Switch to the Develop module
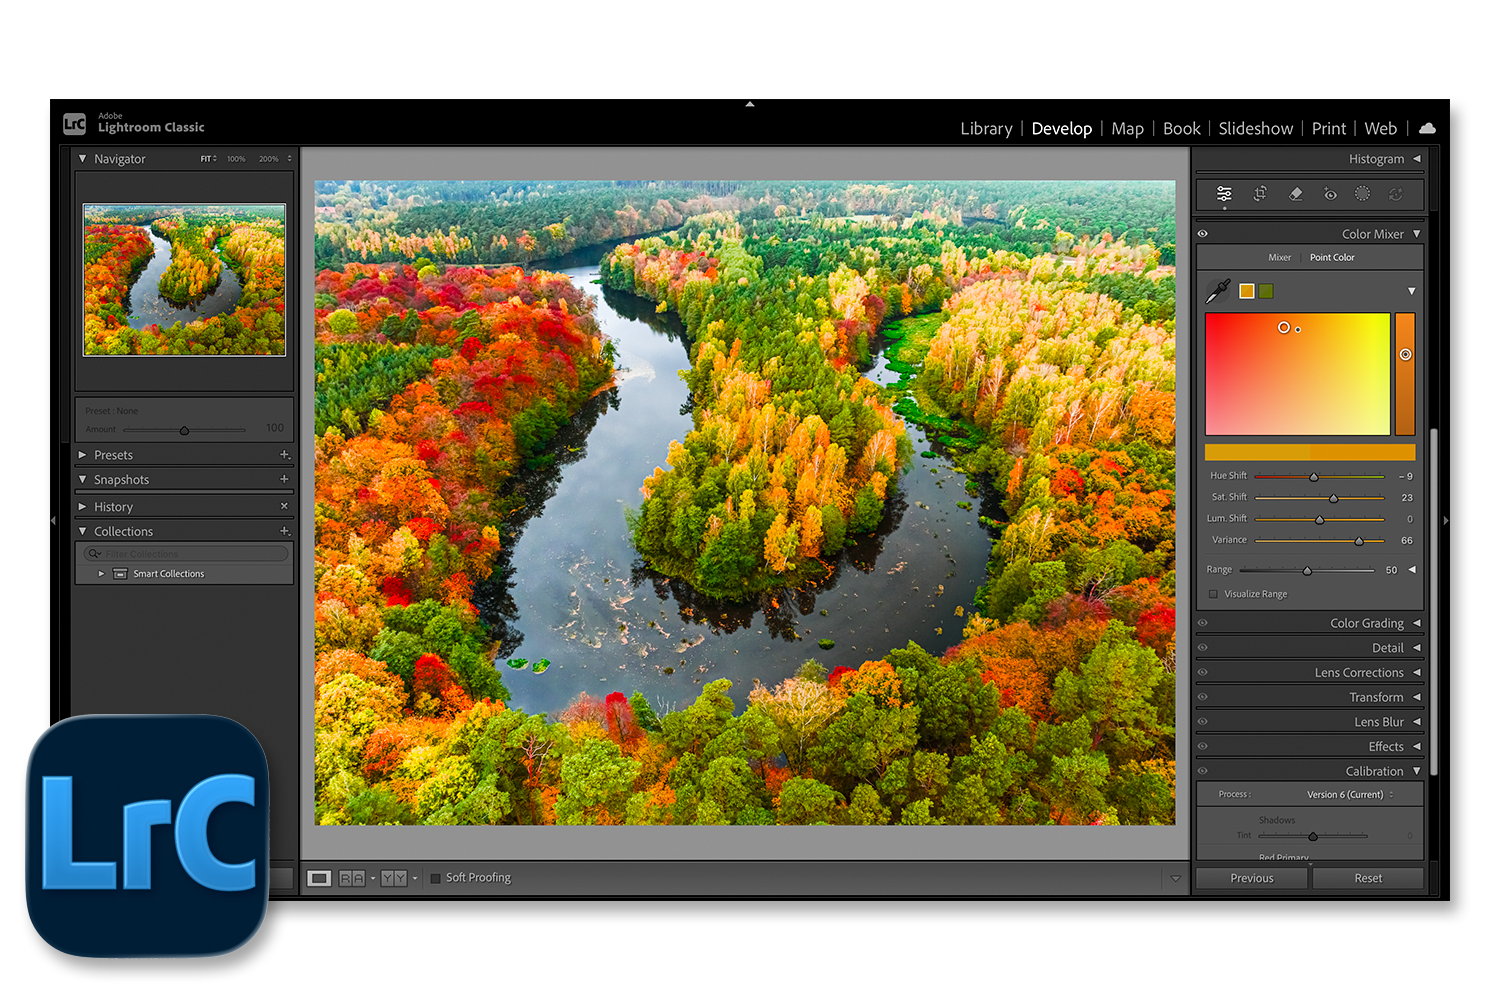This screenshot has width=1500, height=1000. pos(1062,129)
